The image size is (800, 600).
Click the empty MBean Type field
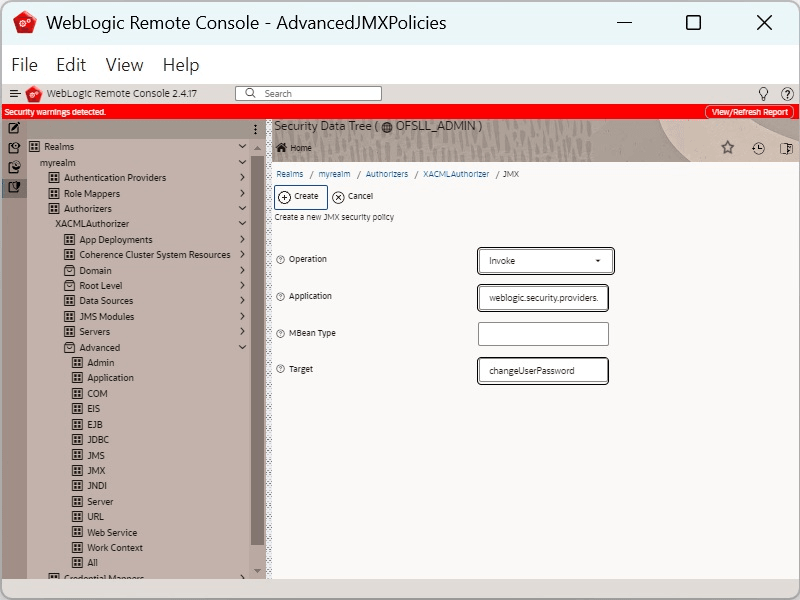[543, 334]
